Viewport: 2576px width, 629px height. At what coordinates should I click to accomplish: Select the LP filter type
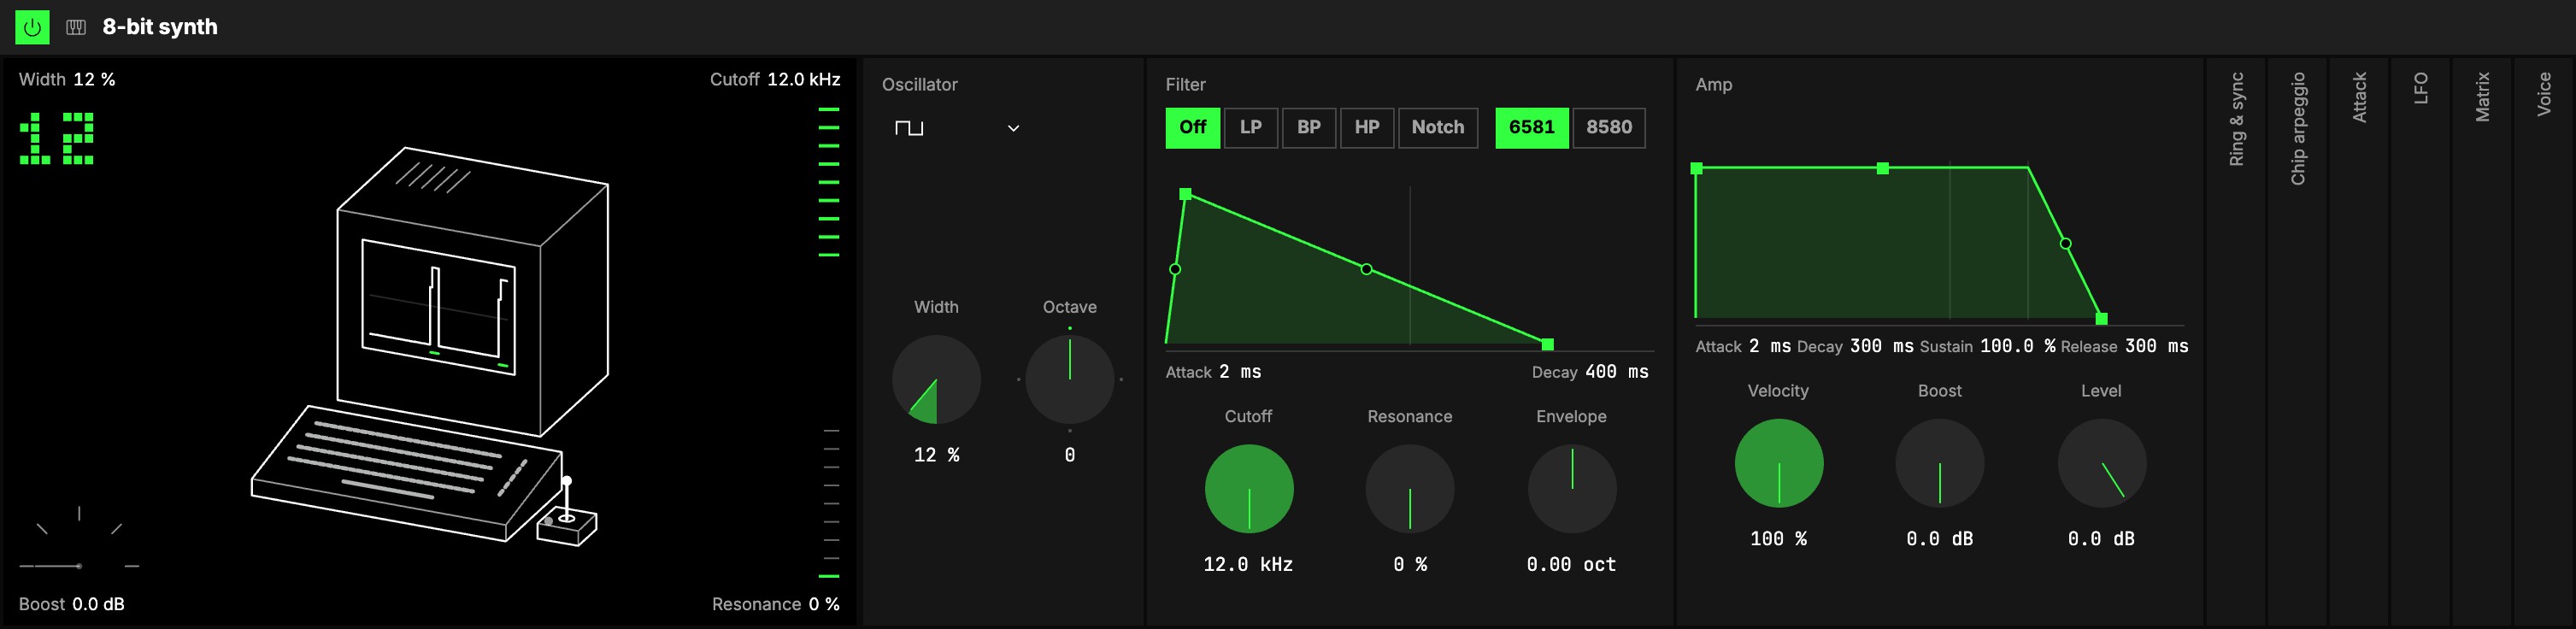tap(1250, 127)
